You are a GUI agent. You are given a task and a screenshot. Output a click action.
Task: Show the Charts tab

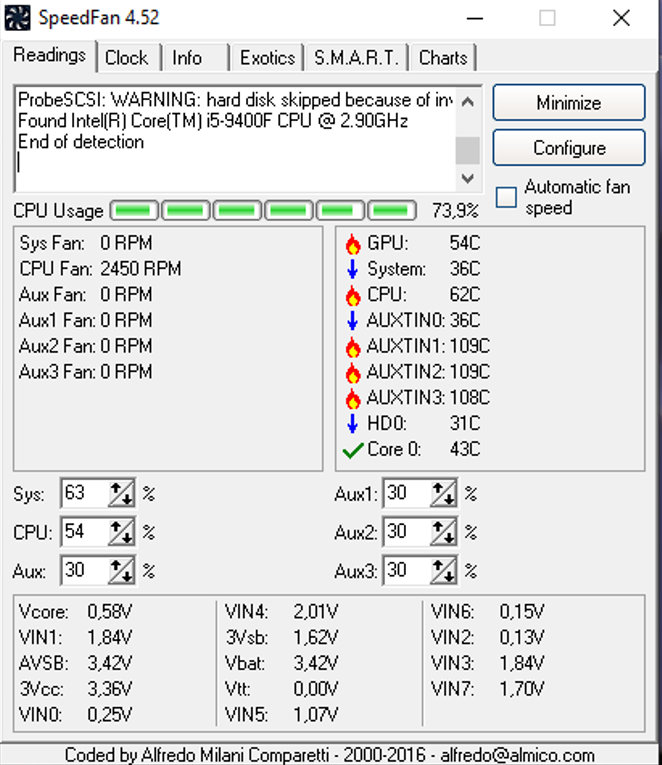[x=443, y=58]
